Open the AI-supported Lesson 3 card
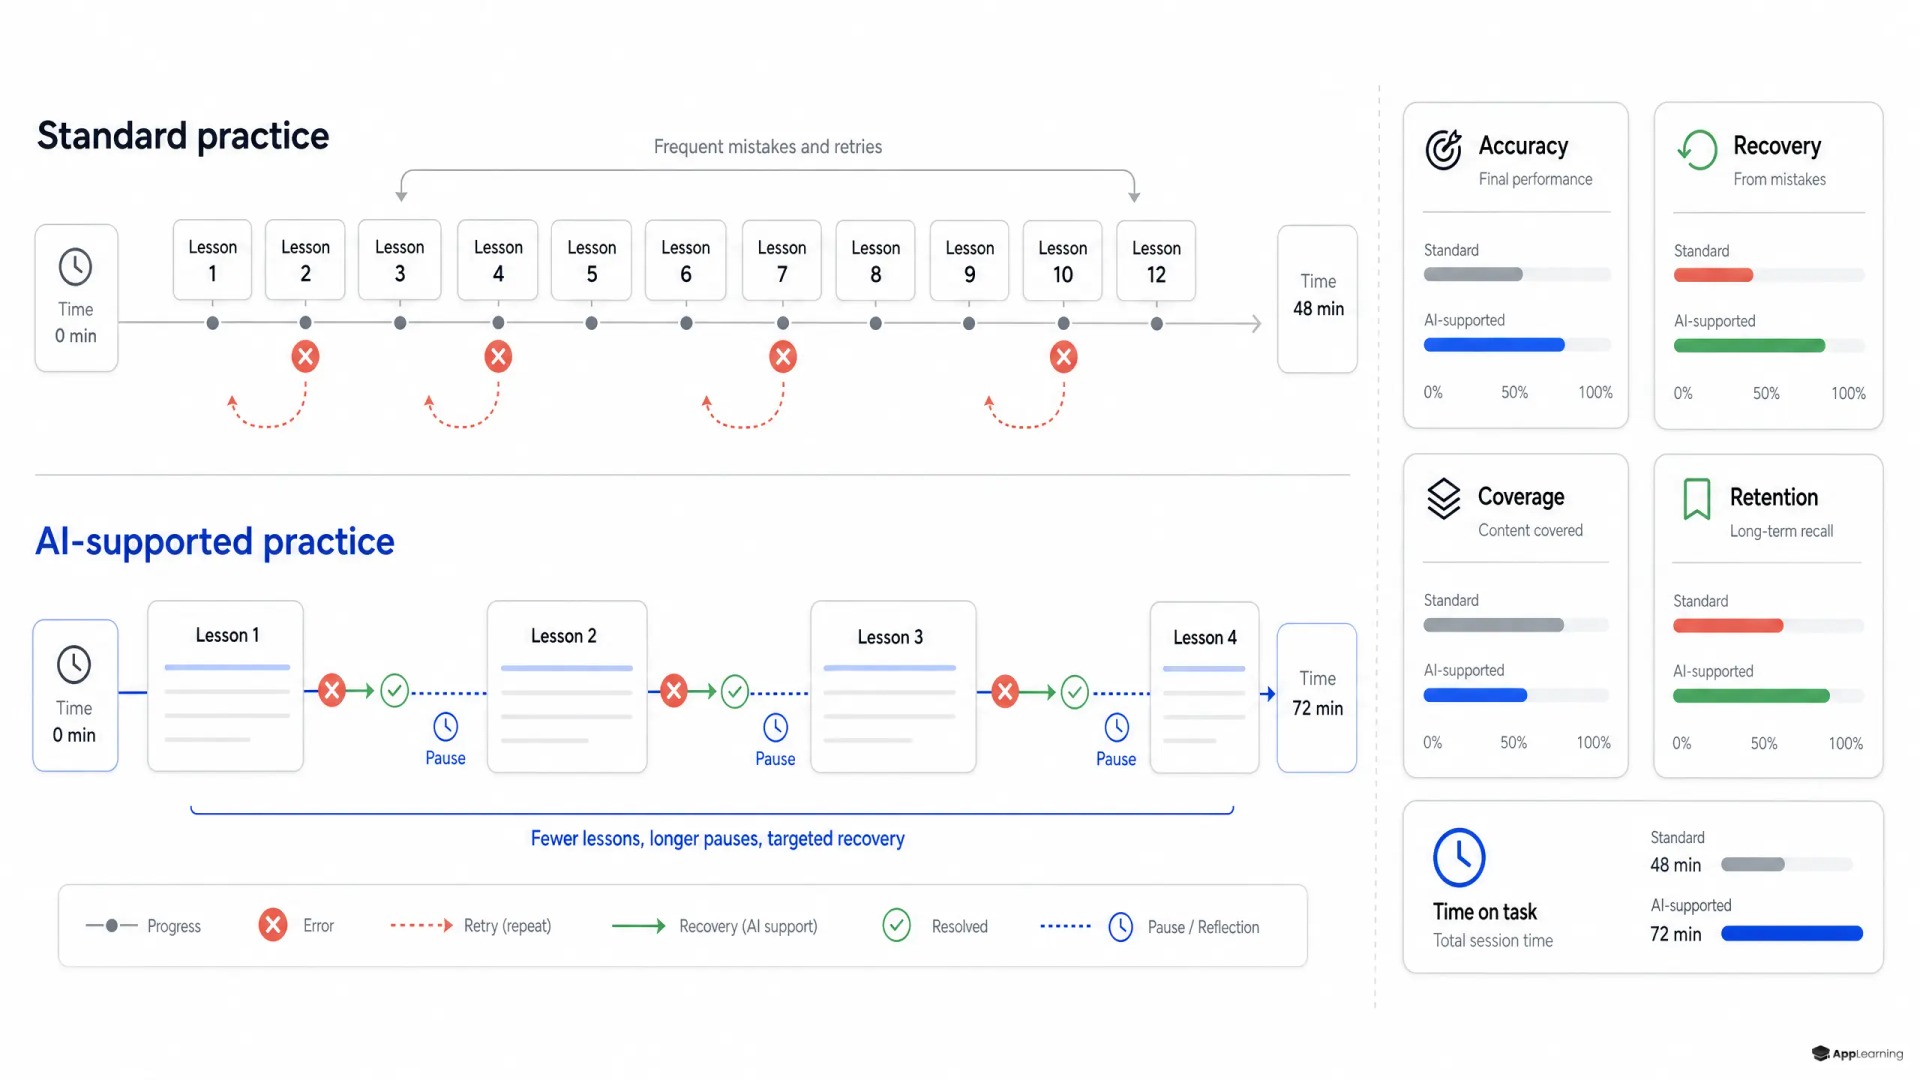Screen dimensions: 1920x1080 [893, 686]
